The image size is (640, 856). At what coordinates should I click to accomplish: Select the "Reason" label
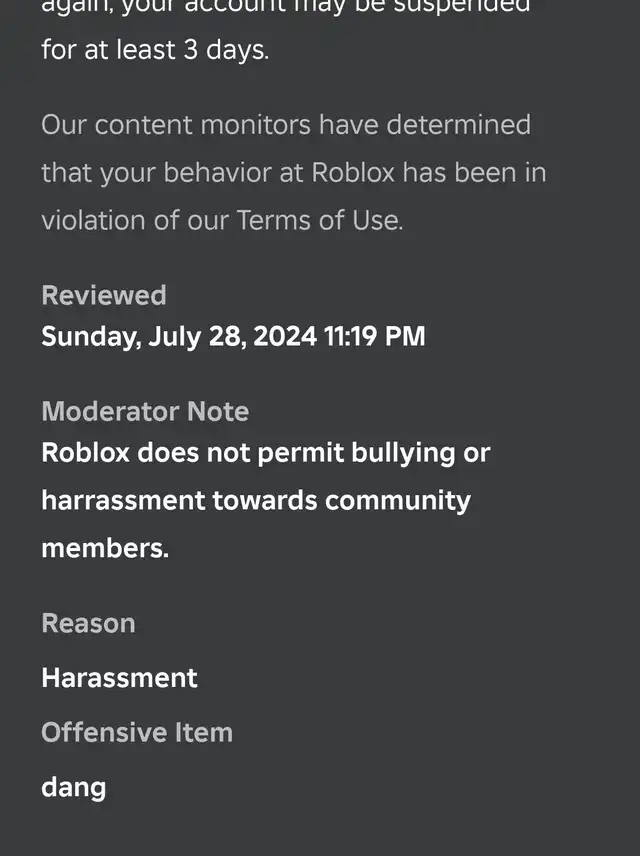(88, 623)
